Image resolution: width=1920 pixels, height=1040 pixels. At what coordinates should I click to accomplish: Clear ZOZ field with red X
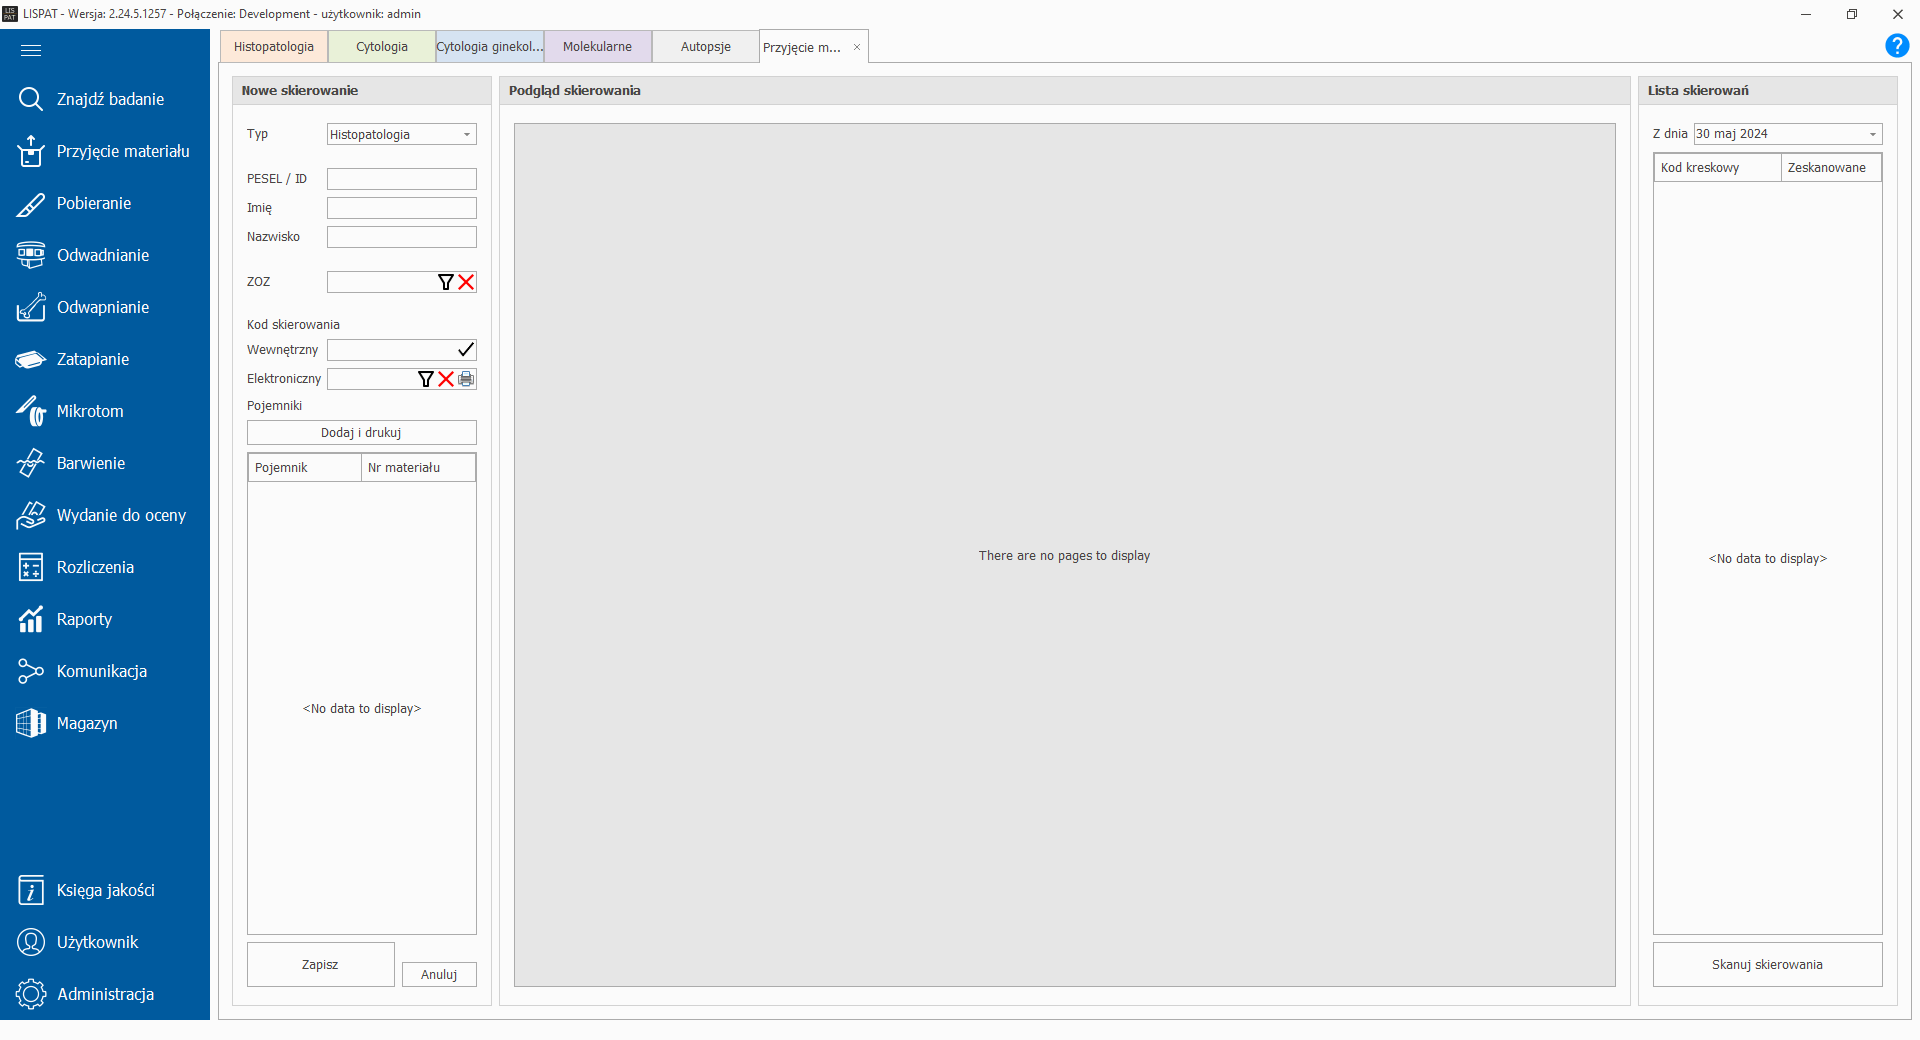[466, 282]
